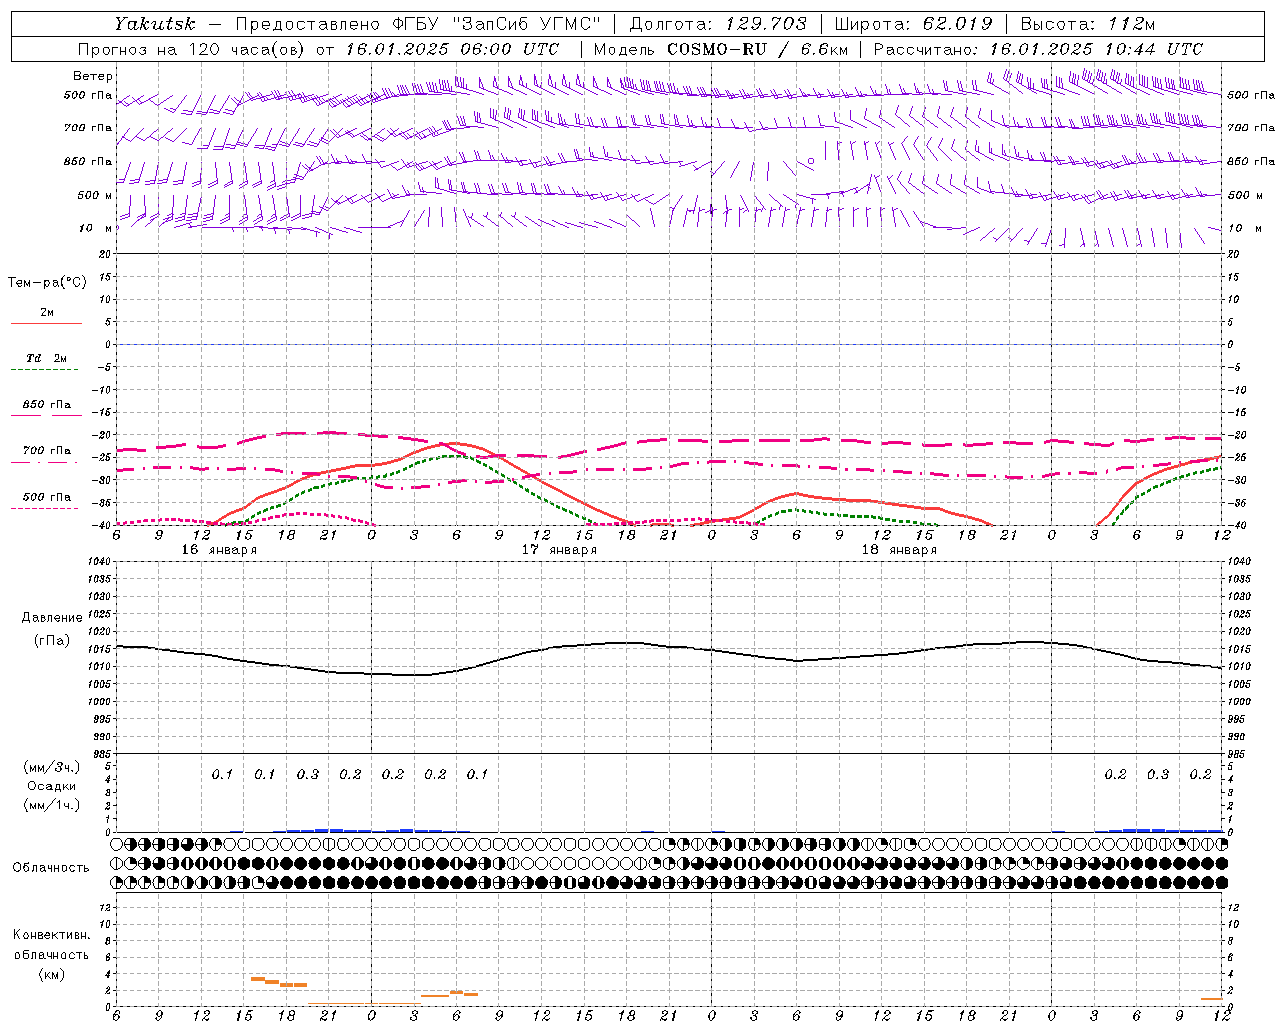This screenshot has height=1024, width=1280.
Task: Click 1010 on the right pressure axis
Action: click(x=1239, y=667)
